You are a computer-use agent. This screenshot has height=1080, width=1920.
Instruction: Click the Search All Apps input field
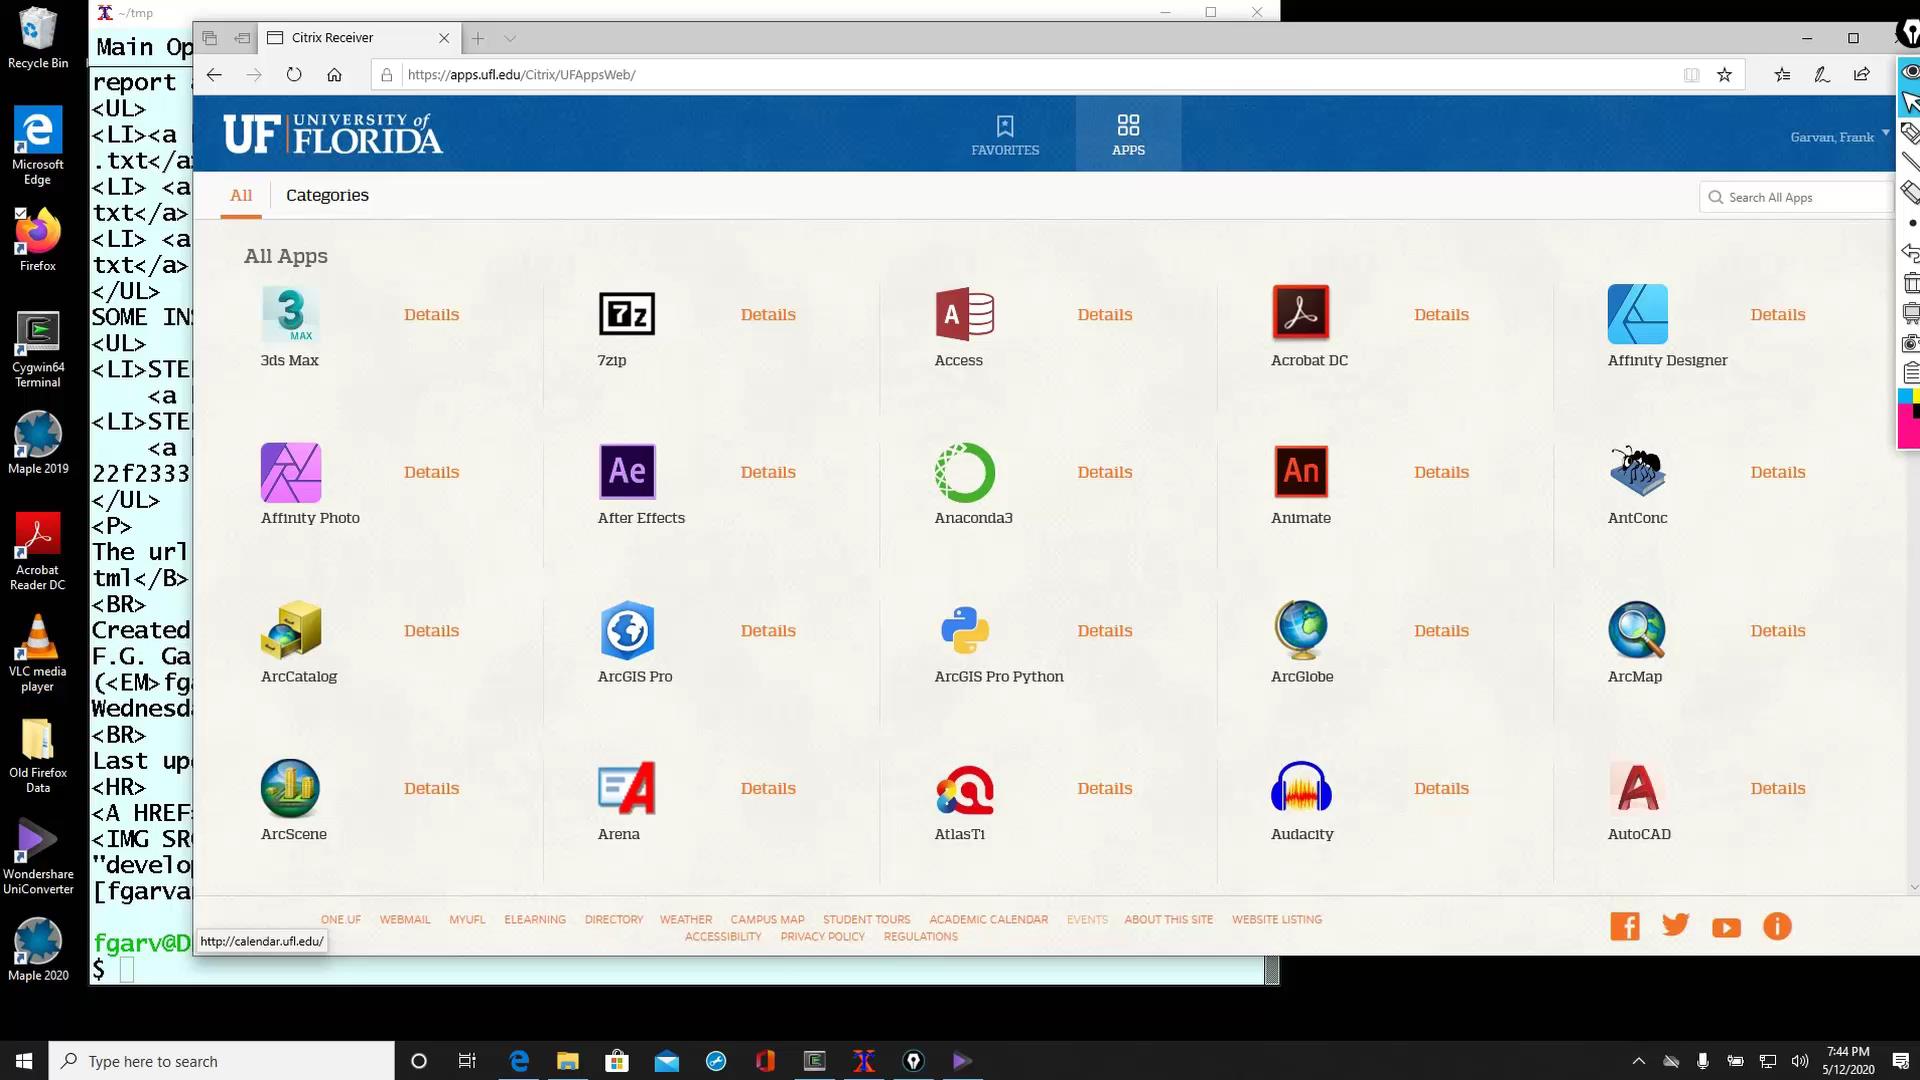click(x=1795, y=197)
